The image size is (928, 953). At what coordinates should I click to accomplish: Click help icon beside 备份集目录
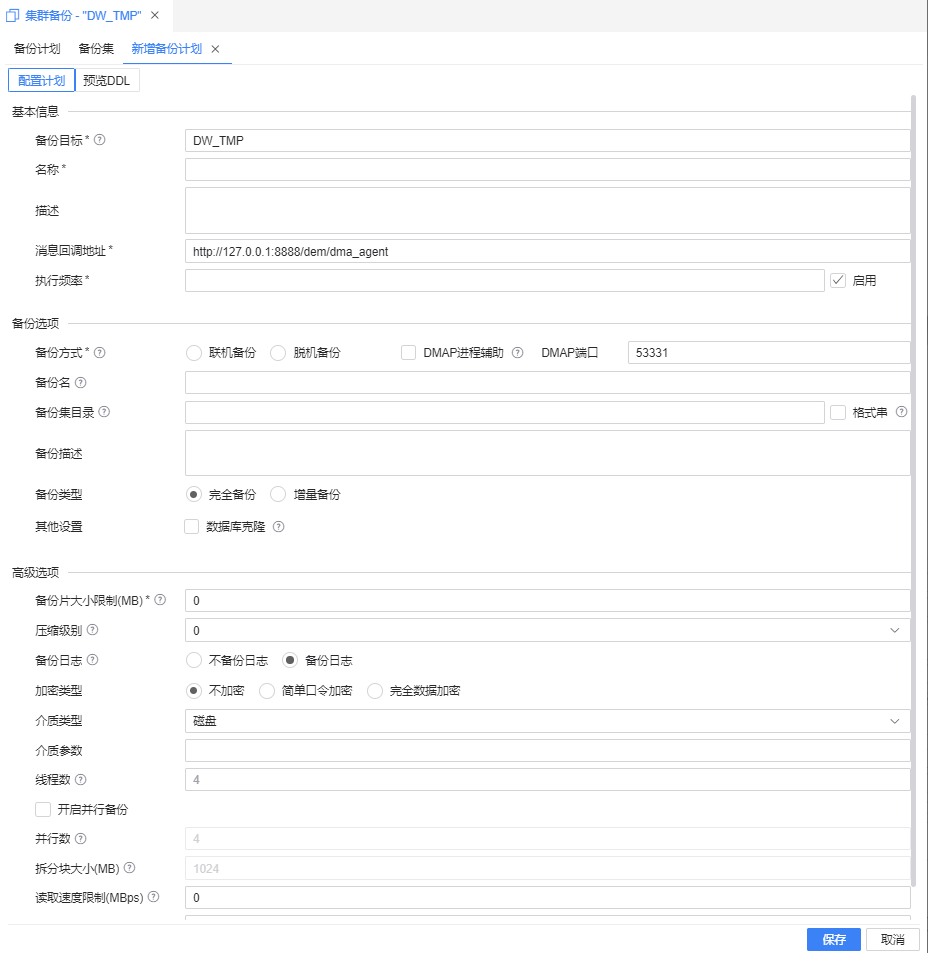pos(104,411)
